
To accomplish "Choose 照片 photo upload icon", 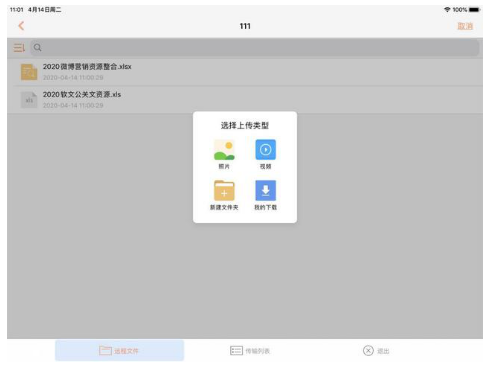I will [x=224, y=150].
